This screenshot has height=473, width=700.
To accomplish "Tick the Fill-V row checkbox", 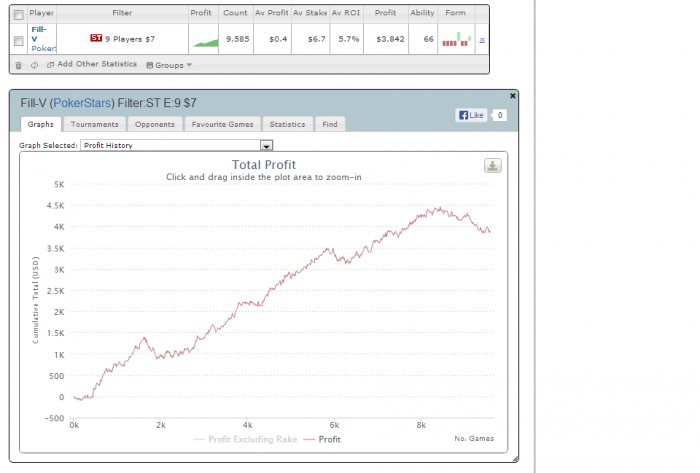I will [x=18, y=41].
